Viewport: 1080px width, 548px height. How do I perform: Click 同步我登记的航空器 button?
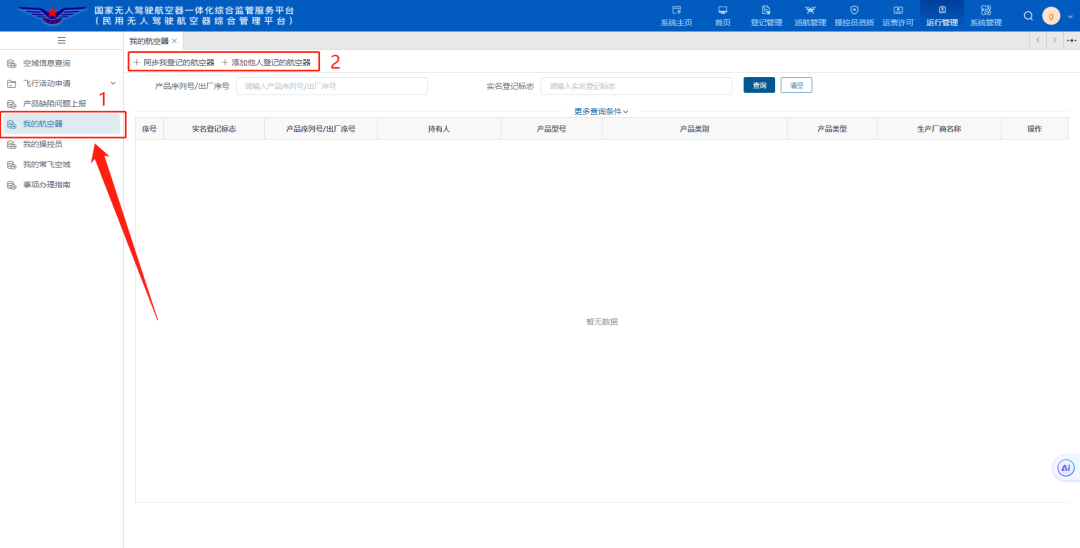[174, 62]
